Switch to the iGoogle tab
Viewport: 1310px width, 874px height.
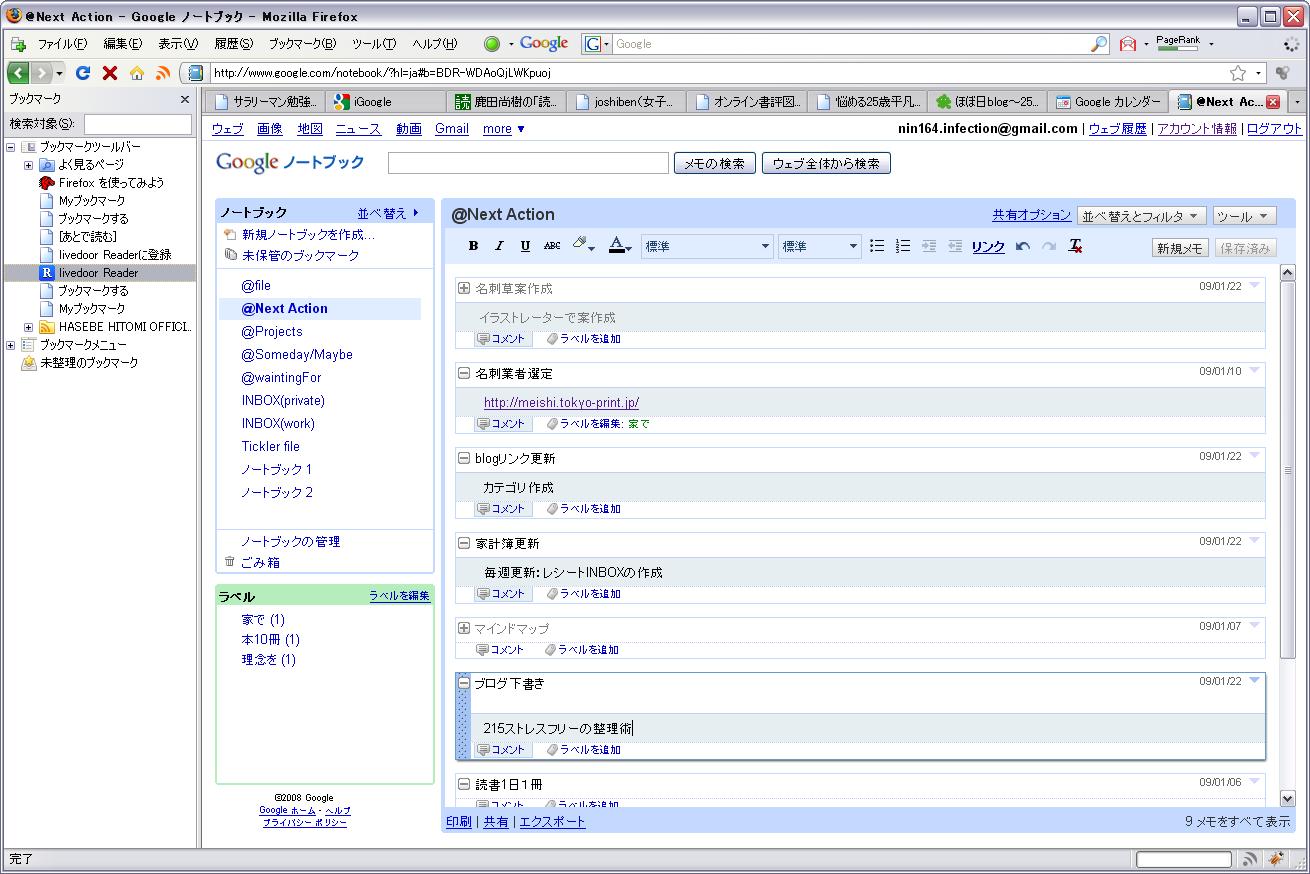[385, 101]
